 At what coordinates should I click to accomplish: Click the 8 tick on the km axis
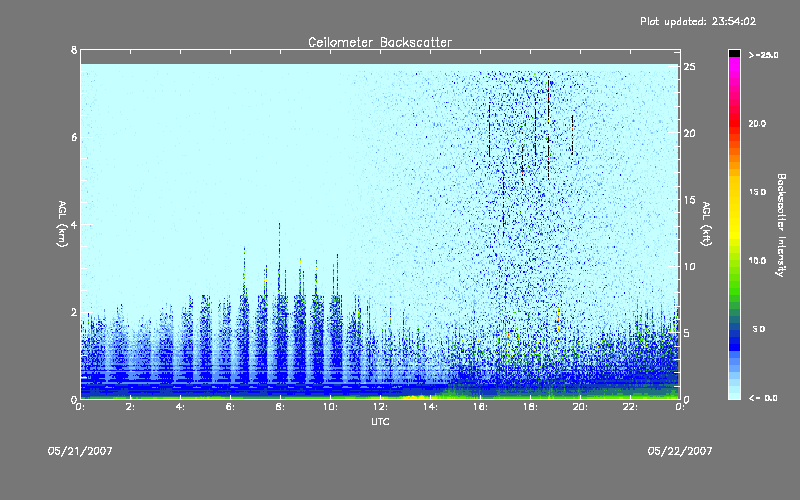(x=74, y=50)
